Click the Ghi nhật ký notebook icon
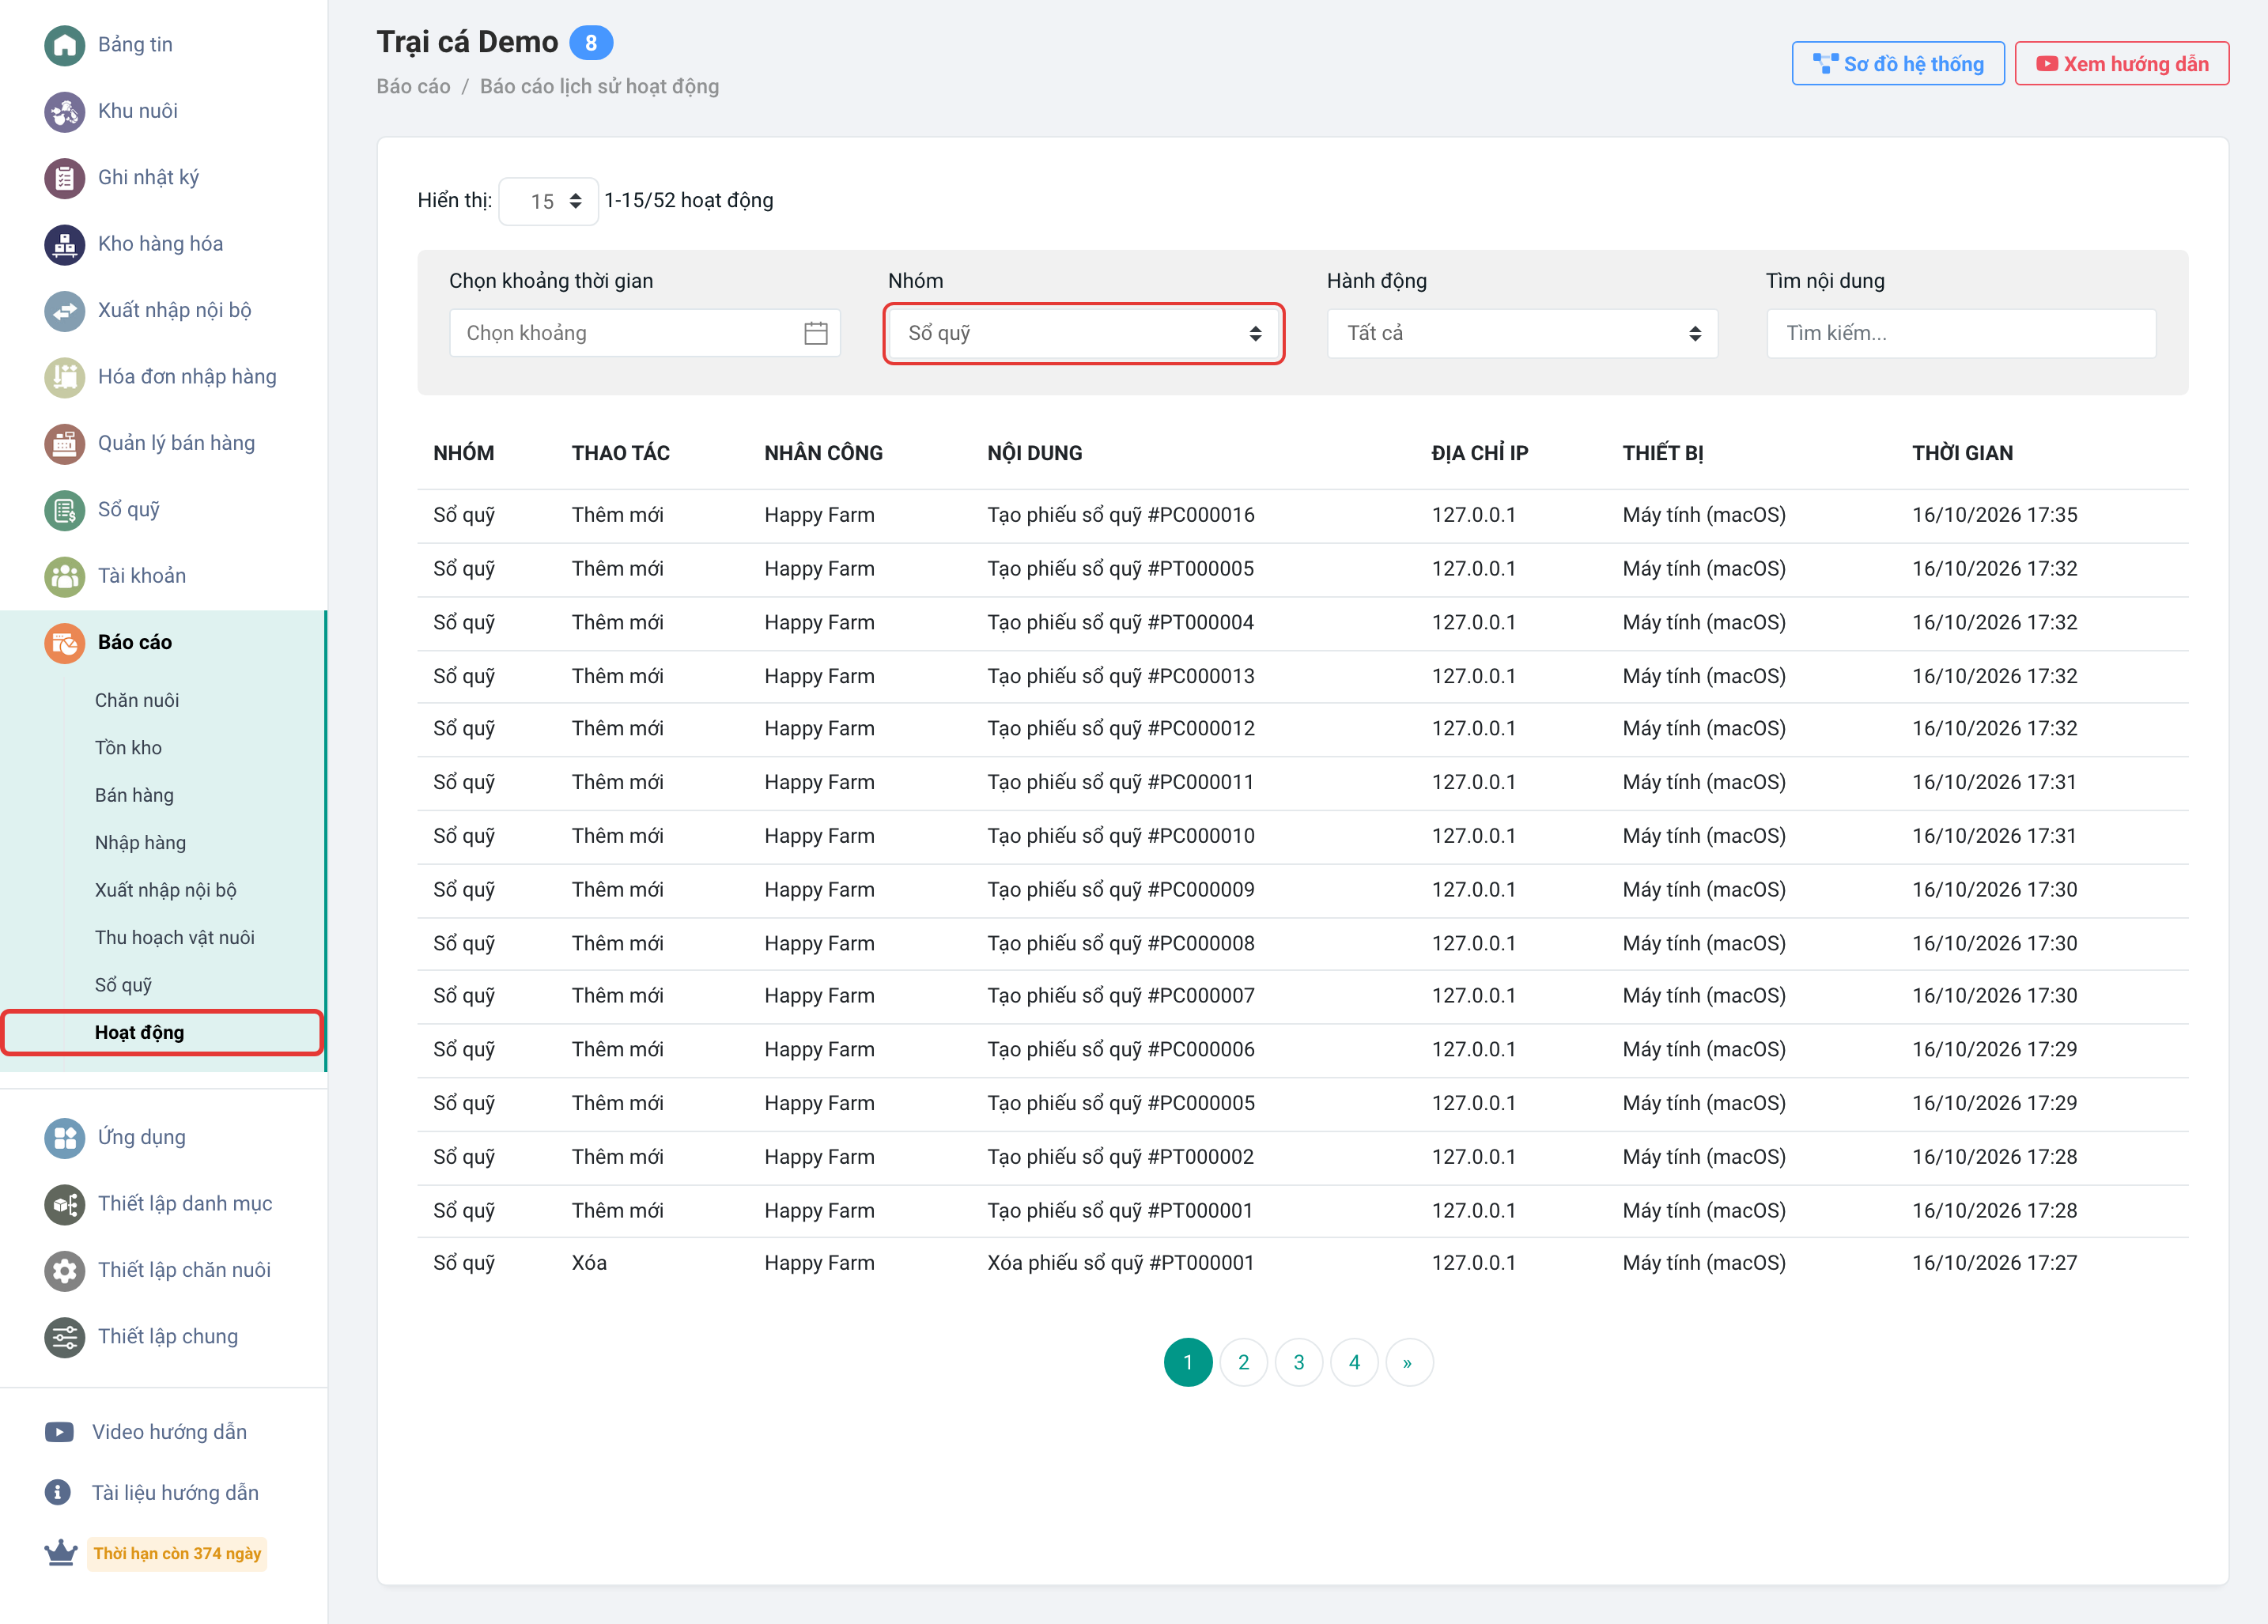 pos(65,178)
